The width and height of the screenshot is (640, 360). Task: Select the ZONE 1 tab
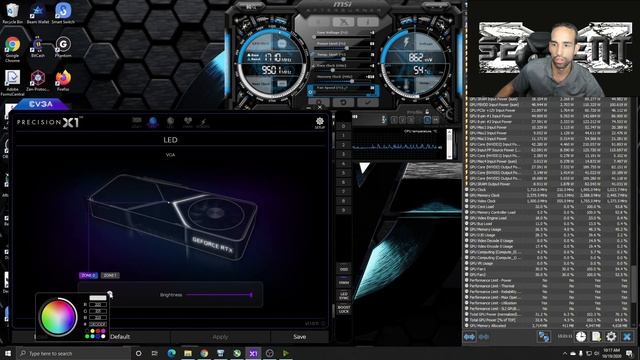[x=110, y=276]
